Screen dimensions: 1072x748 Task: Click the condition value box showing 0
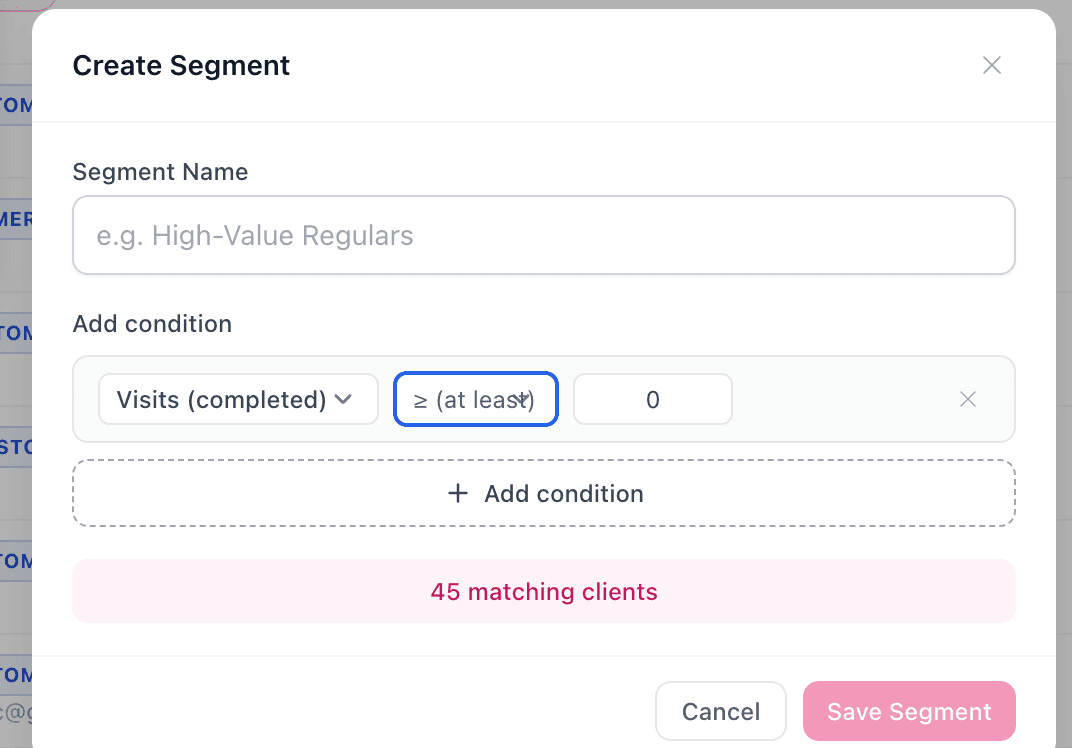pos(652,400)
